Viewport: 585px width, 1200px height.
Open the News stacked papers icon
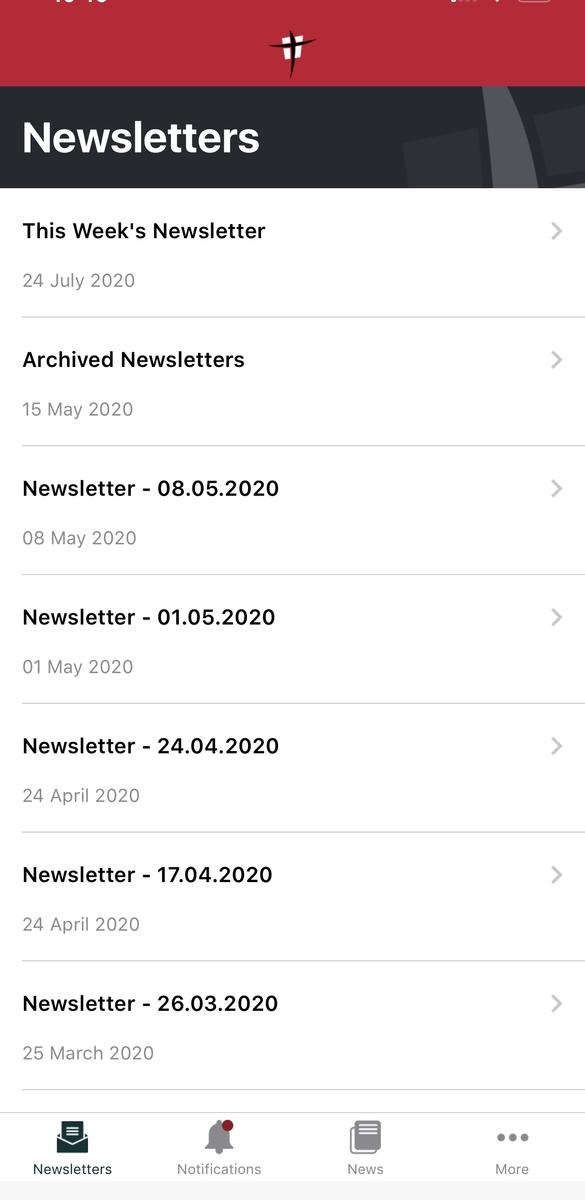(x=365, y=1138)
